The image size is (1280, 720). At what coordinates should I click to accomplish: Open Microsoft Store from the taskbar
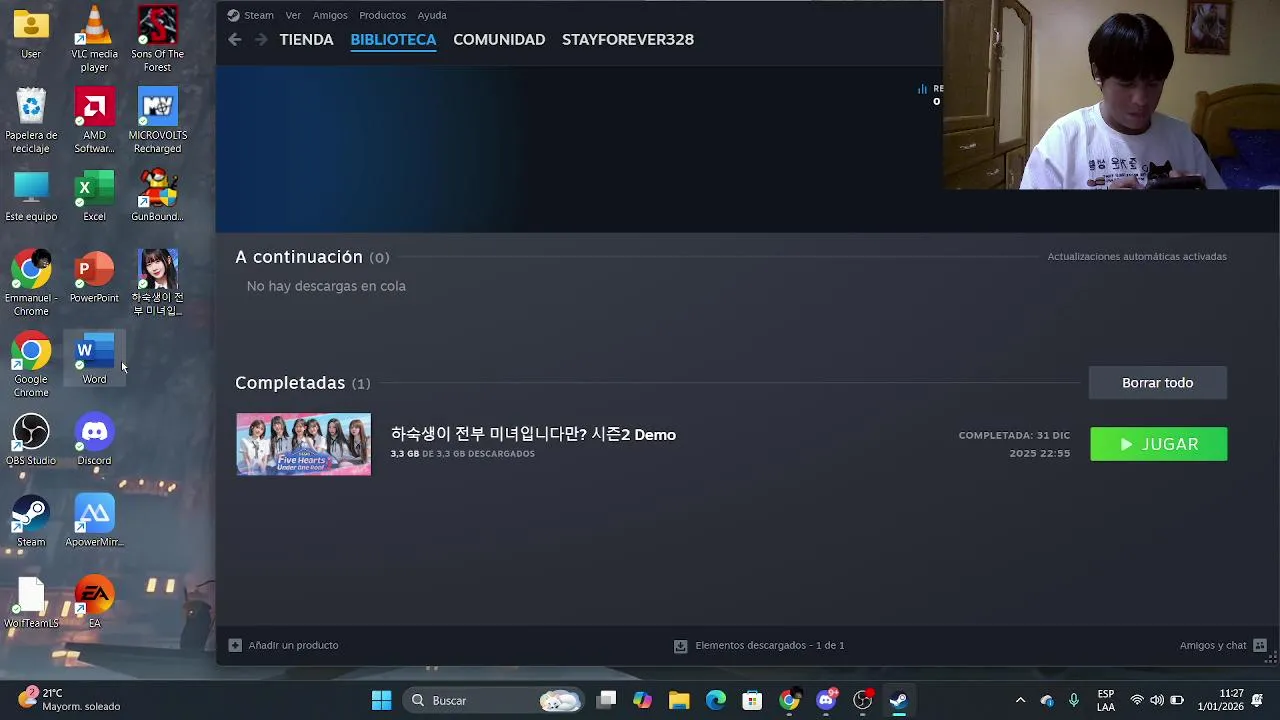[x=752, y=700]
